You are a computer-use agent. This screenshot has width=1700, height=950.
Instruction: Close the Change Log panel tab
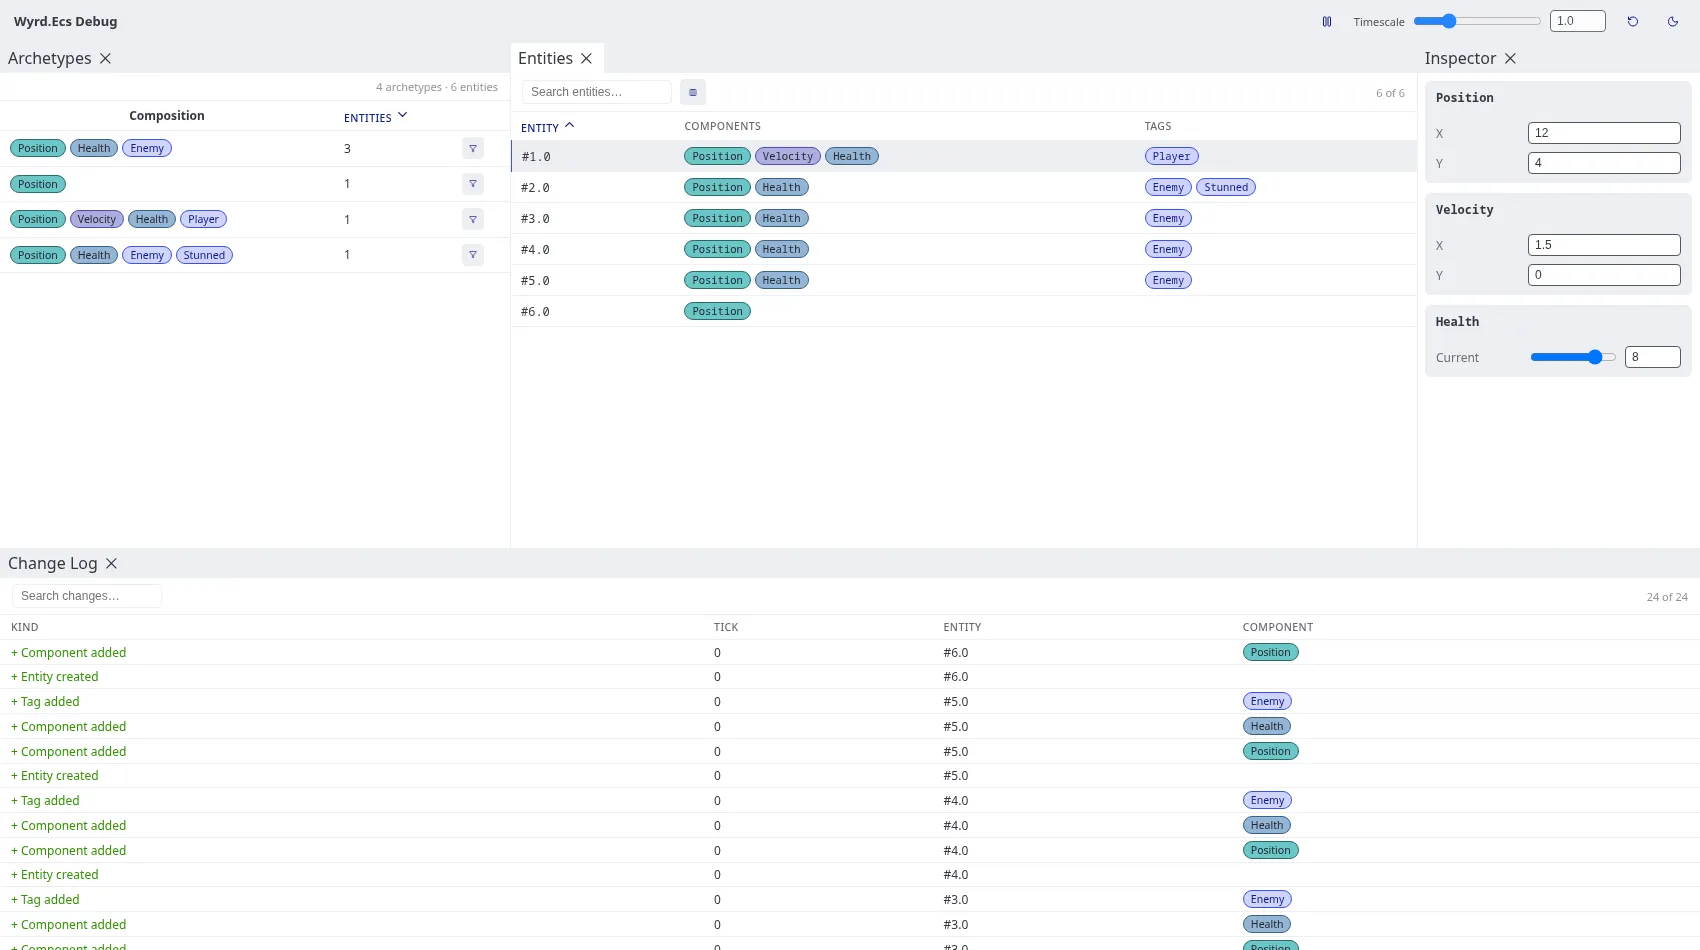pyautogui.click(x=111, y=563)
